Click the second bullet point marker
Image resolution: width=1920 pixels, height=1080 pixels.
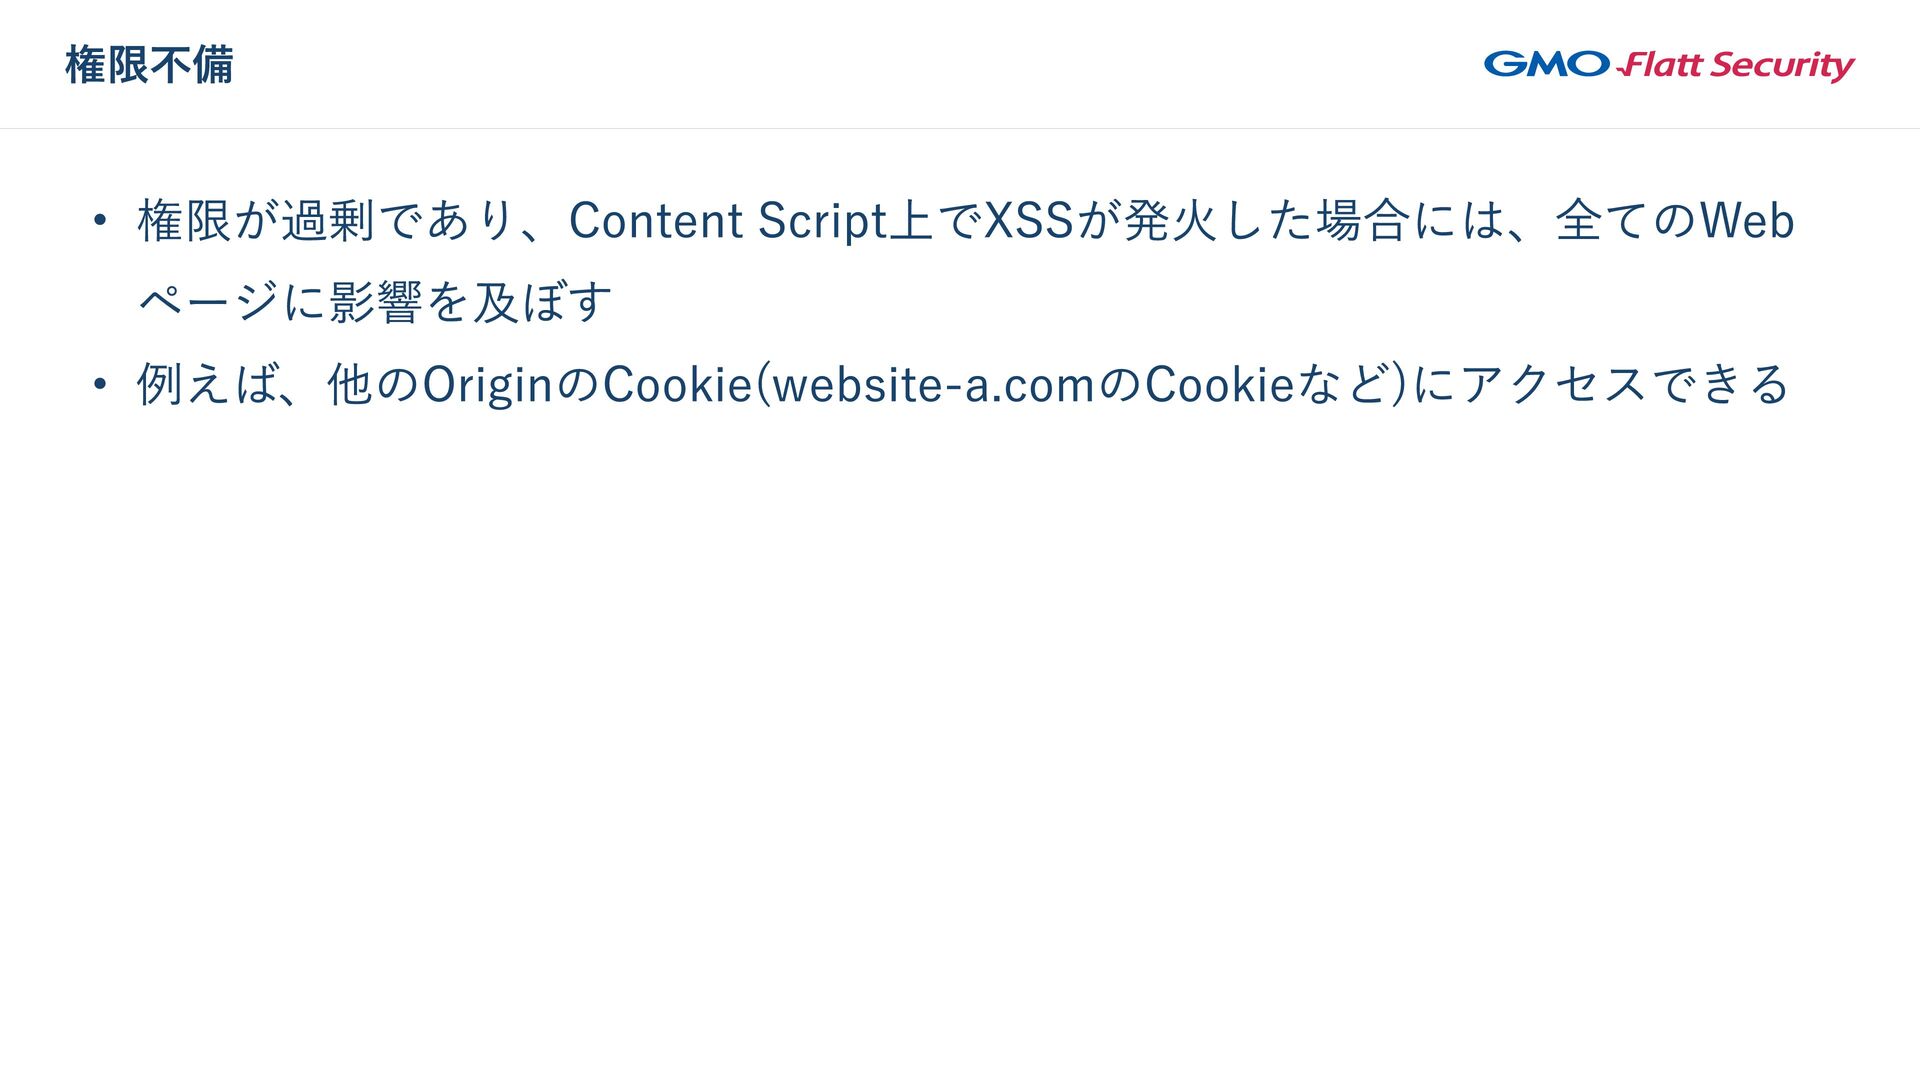[x=99, y=385]
